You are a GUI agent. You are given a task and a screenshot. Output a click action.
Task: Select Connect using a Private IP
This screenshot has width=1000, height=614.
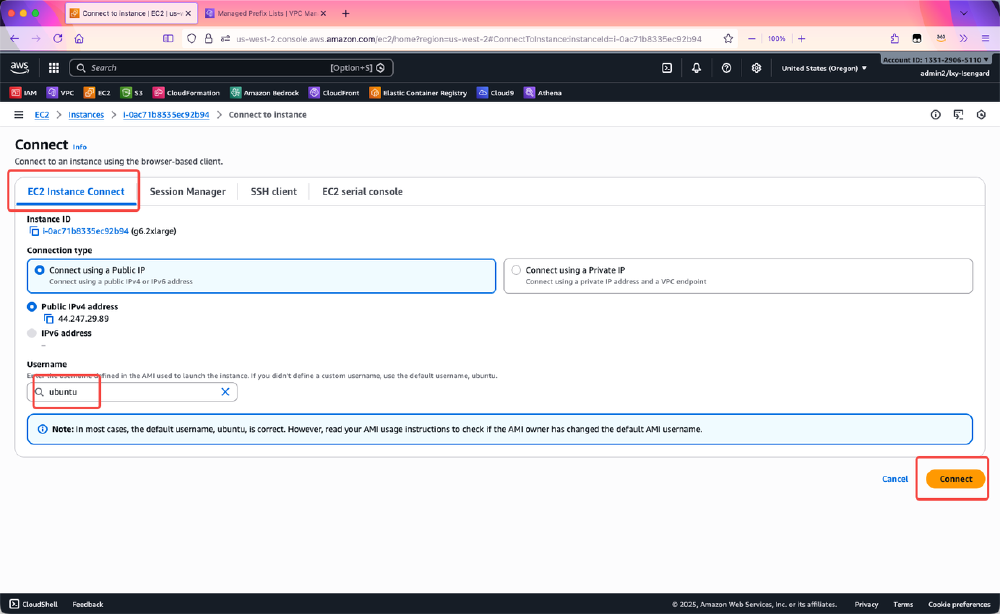(516, 269)
